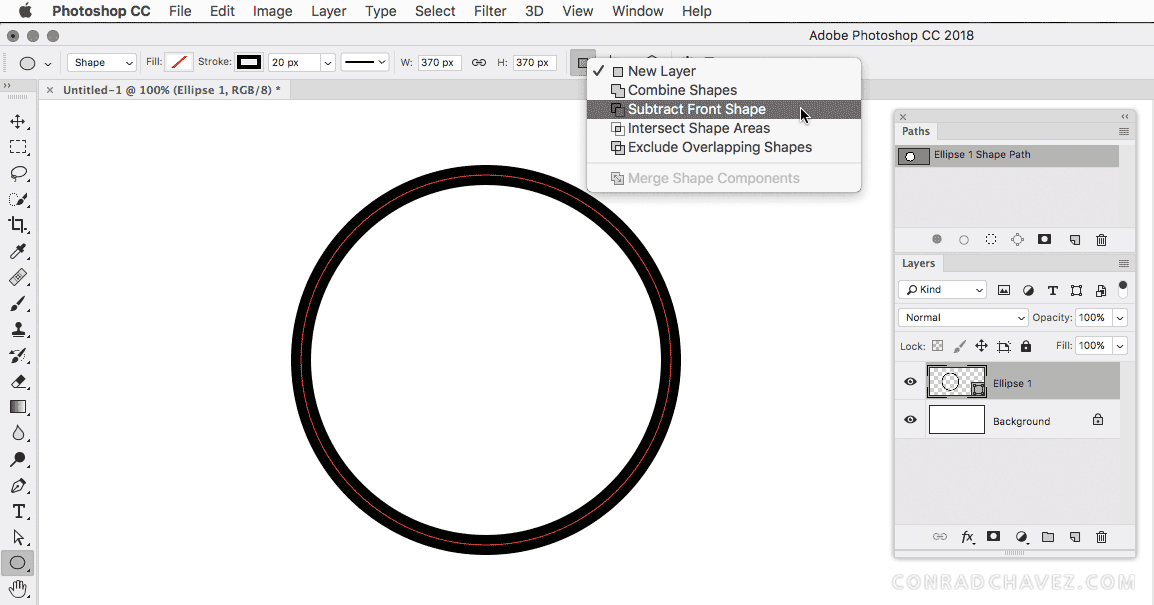Create new adjustment layer icon

pos(1022,537)
